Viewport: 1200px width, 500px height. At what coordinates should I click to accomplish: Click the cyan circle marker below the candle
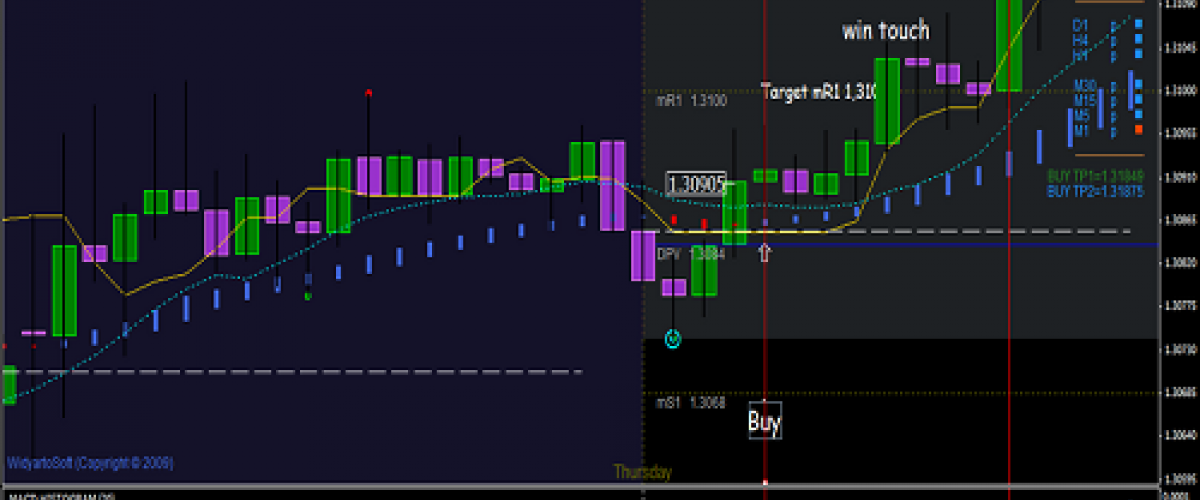click(x=674, y=340)
